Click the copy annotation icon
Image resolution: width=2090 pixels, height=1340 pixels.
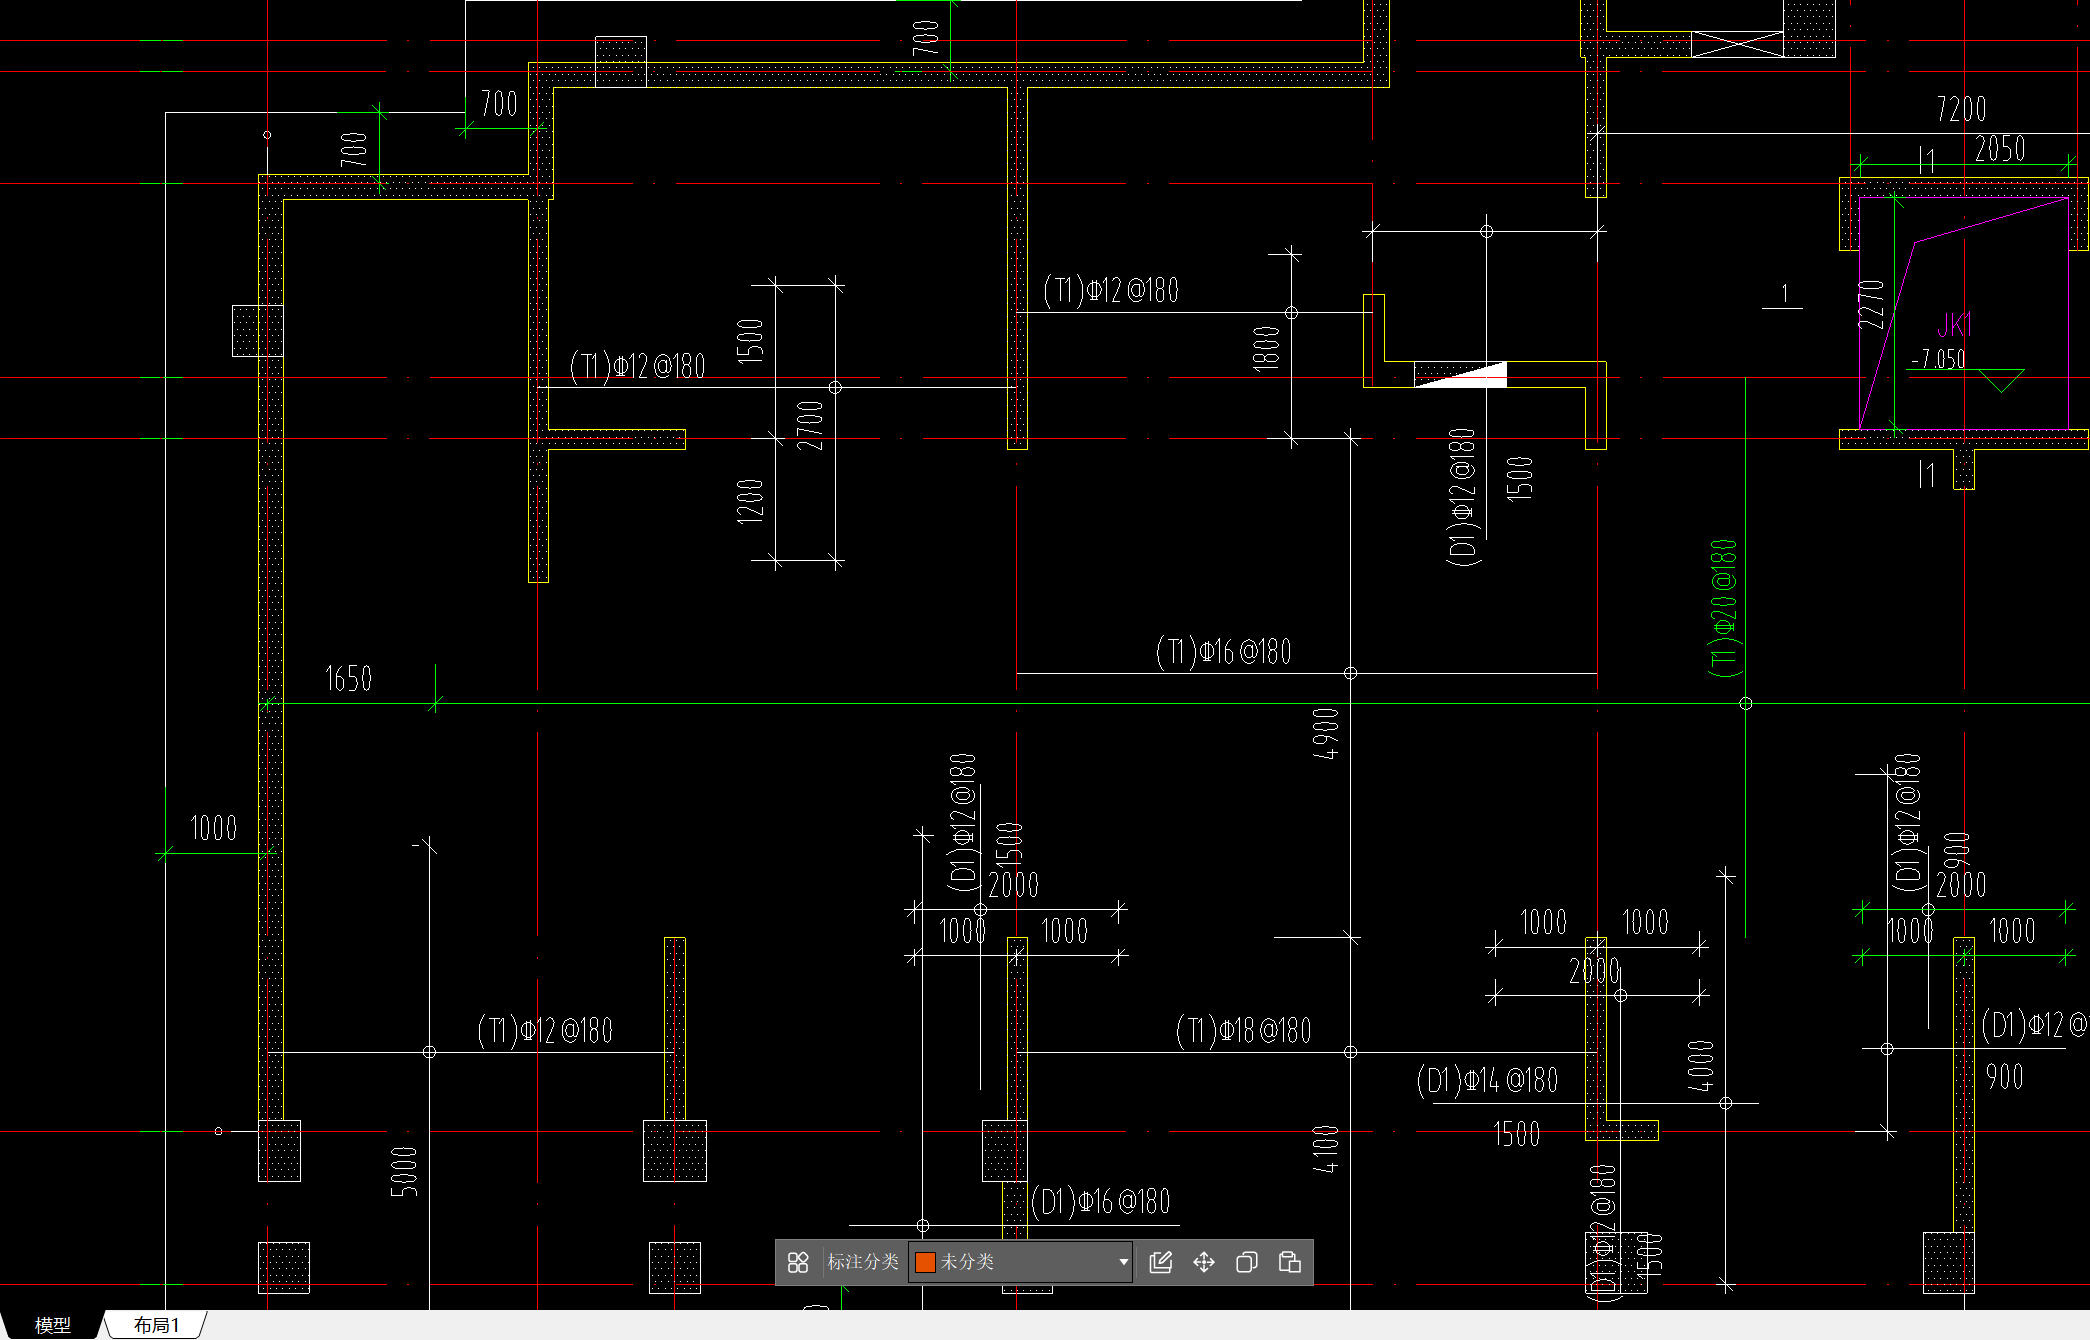pyautogui.click(x=1246, y=1262)
